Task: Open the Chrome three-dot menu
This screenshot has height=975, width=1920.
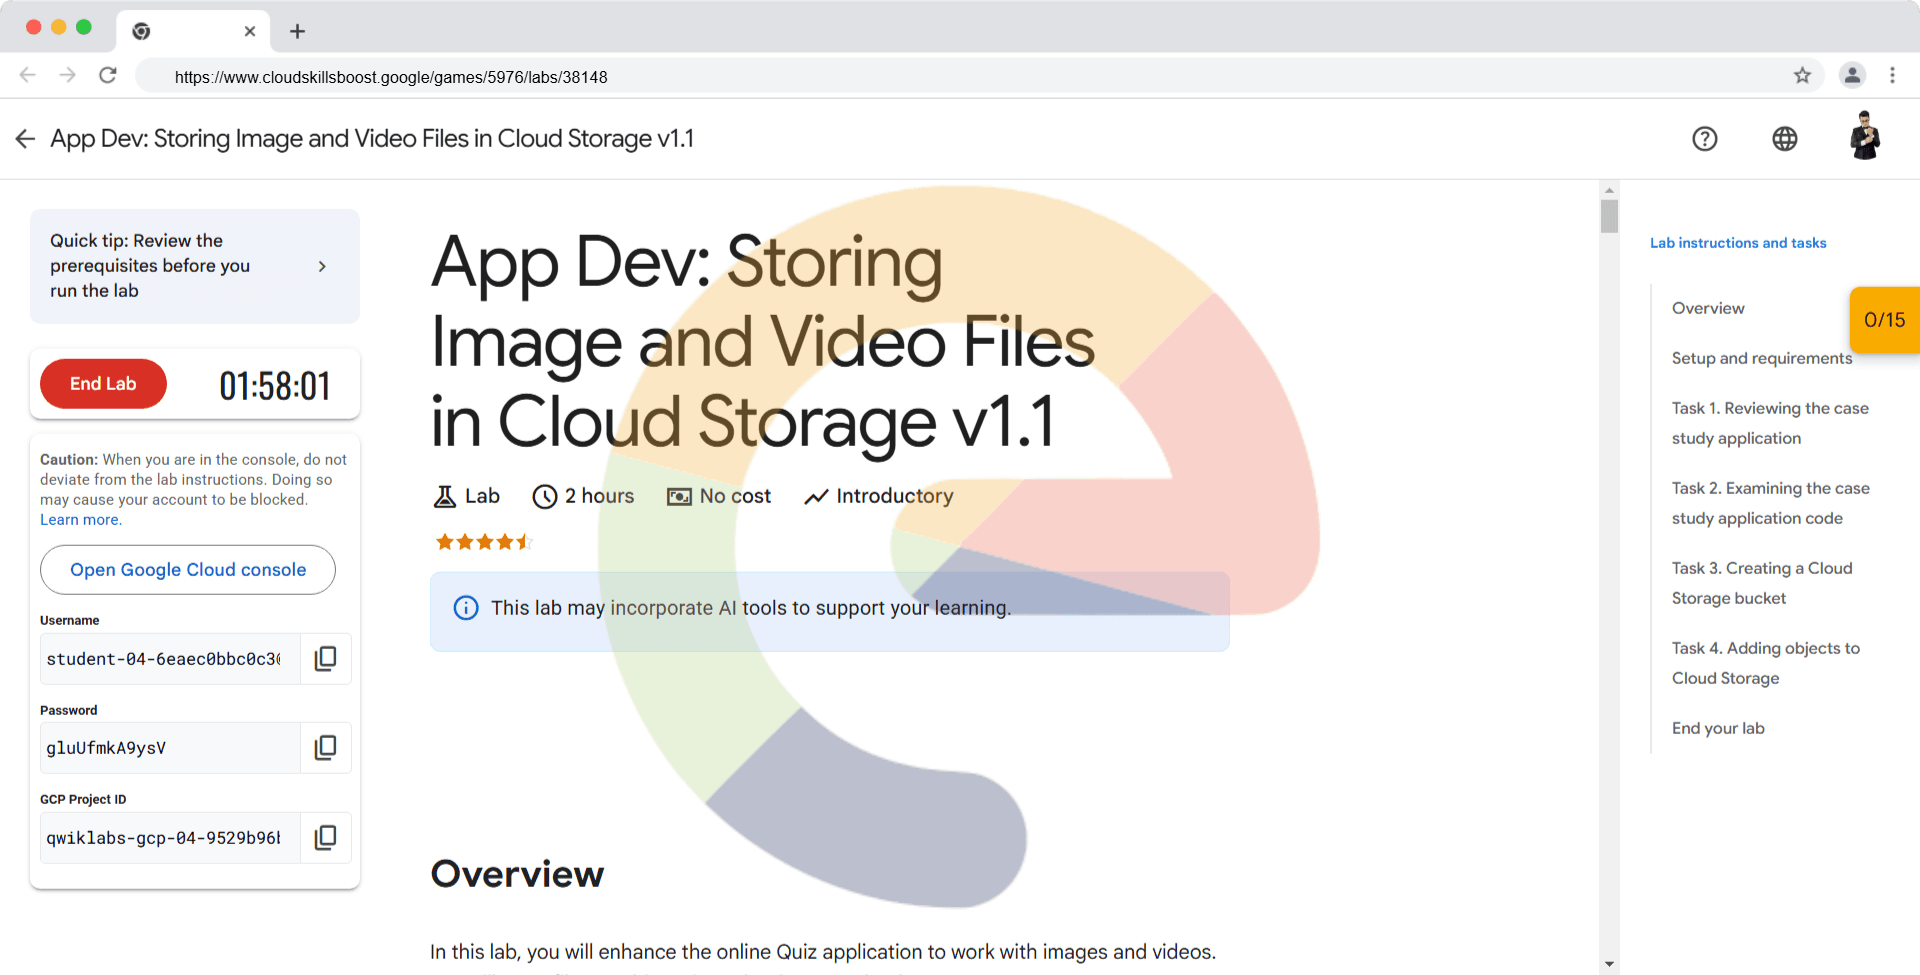Action: click(1892, 75)
